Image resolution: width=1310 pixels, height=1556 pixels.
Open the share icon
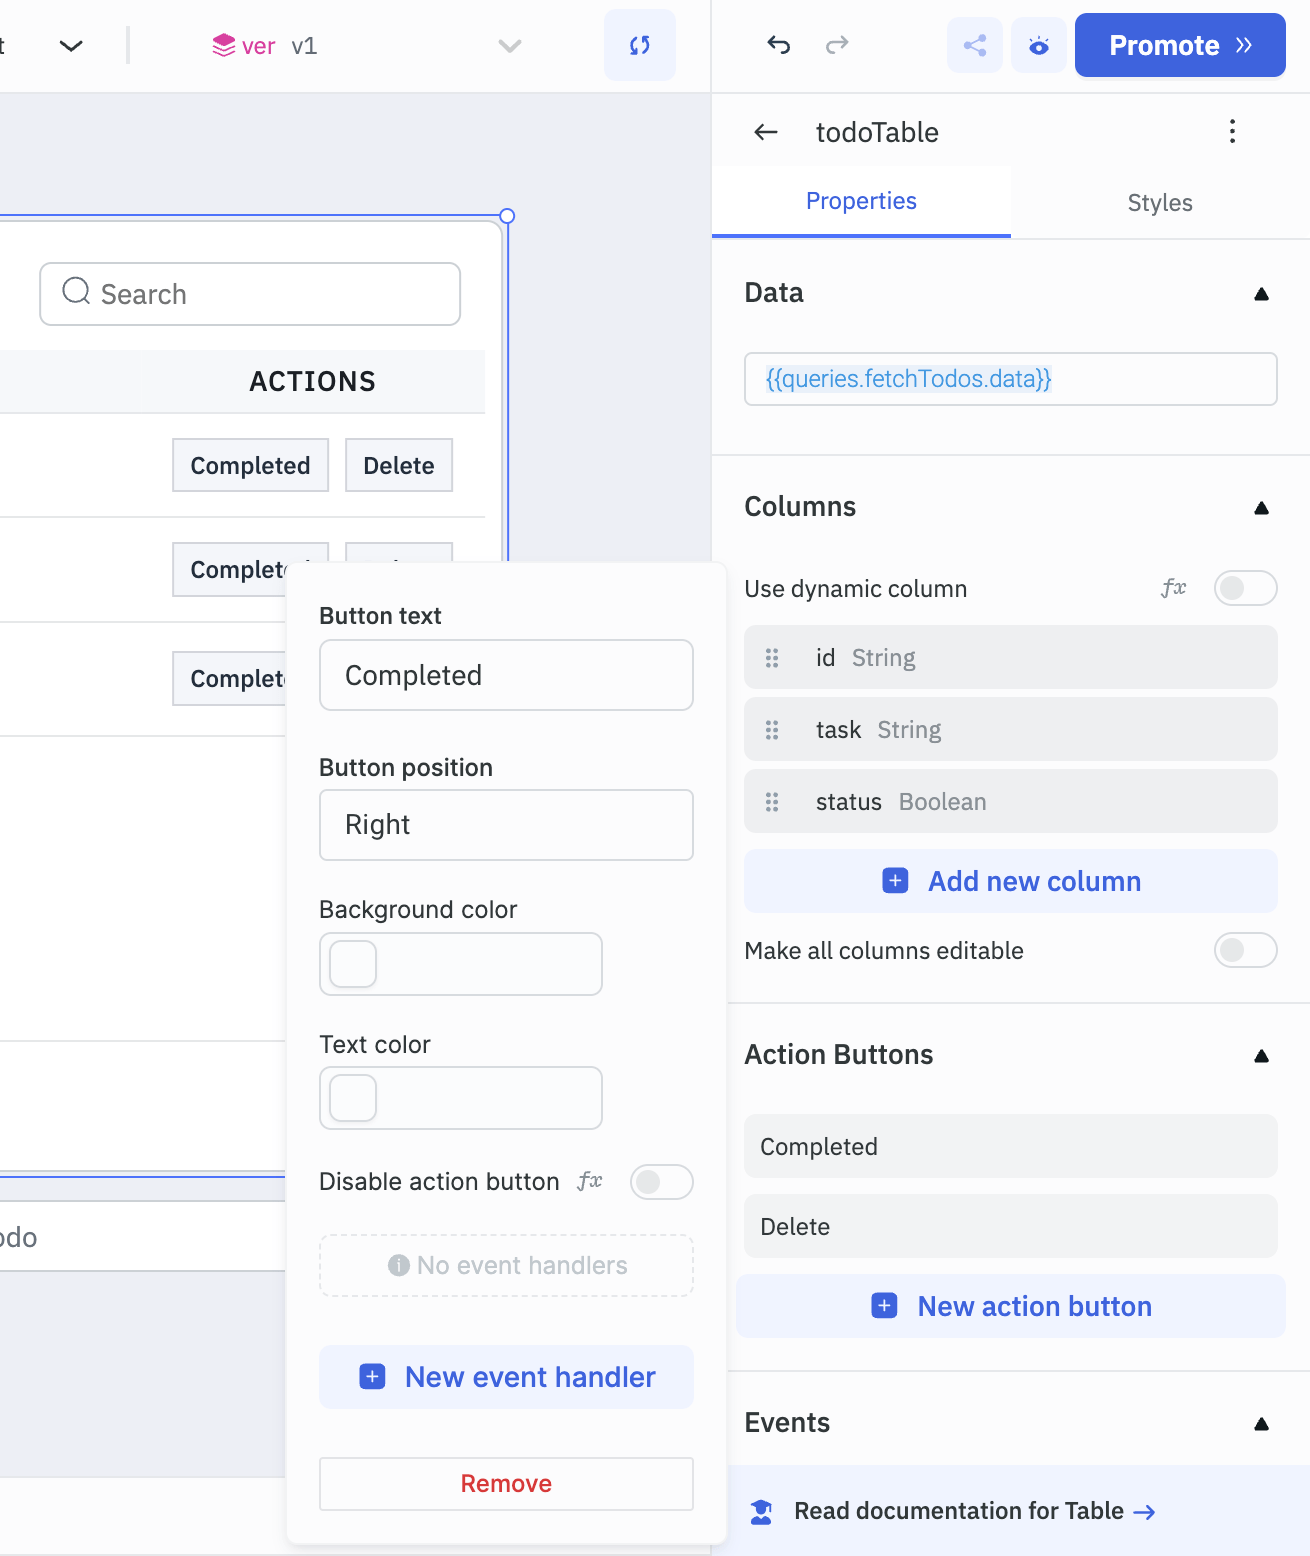pos(974,45)
